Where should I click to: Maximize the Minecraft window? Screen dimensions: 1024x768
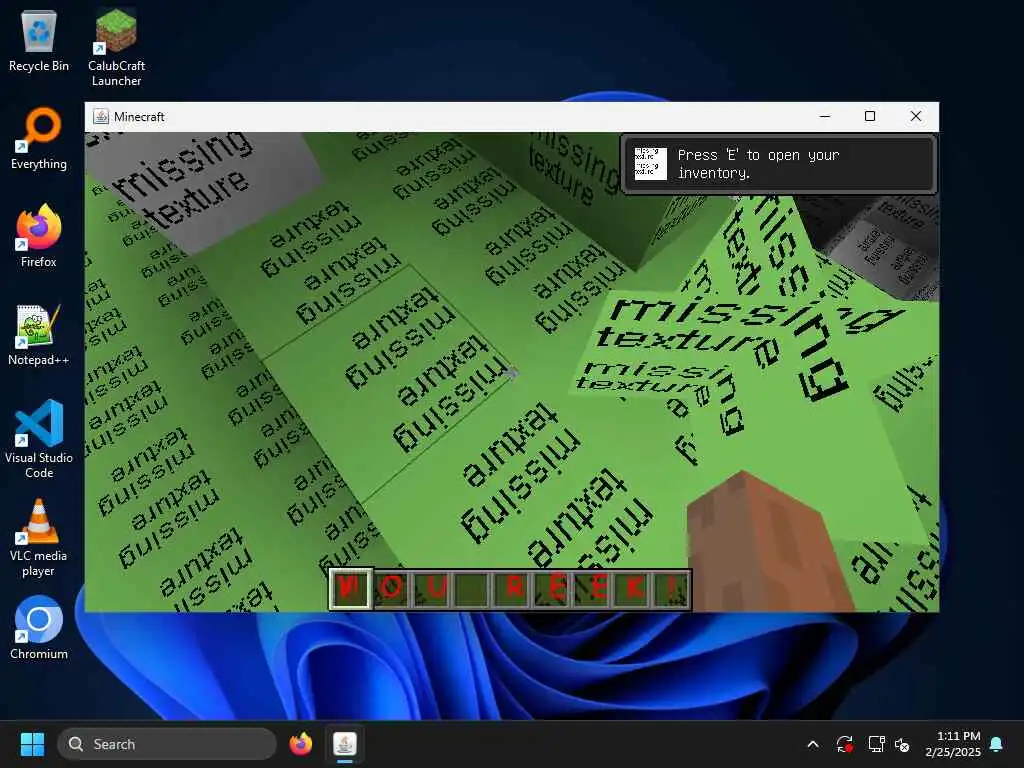click(x=870, y=116)
